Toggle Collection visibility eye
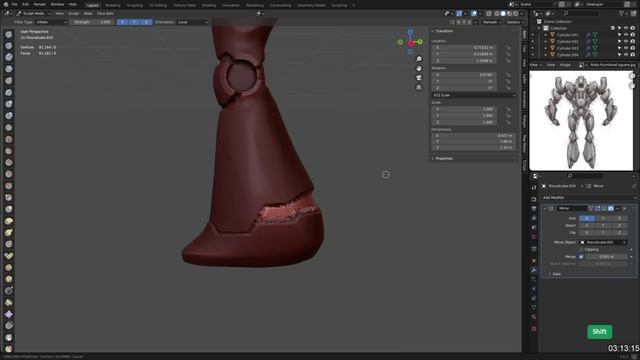640x360 pixels. [626, 28]
